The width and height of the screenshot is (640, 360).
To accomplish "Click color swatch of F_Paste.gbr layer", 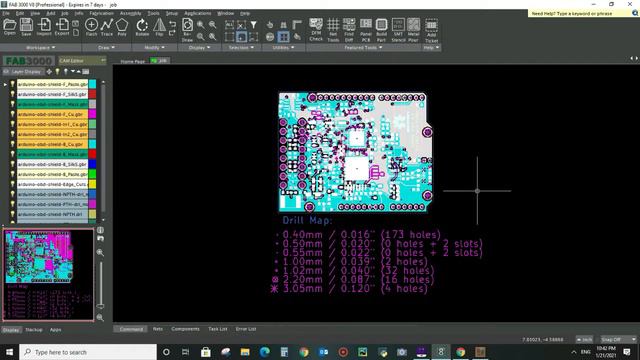I will 93,84.
